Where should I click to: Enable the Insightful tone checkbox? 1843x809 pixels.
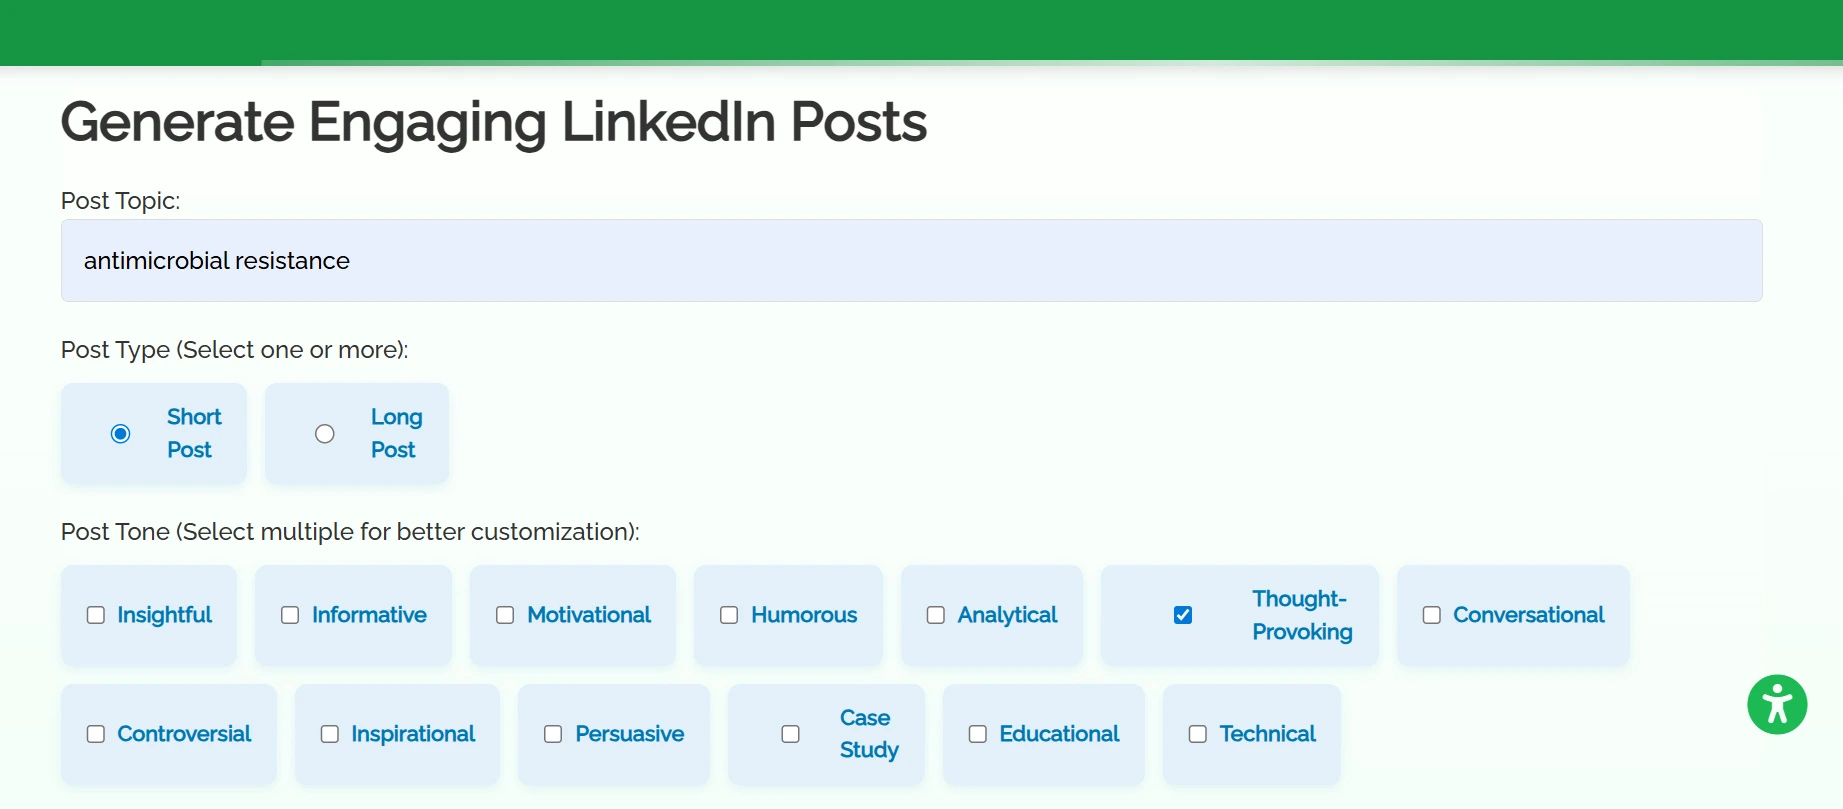click(x=96, y=615)
